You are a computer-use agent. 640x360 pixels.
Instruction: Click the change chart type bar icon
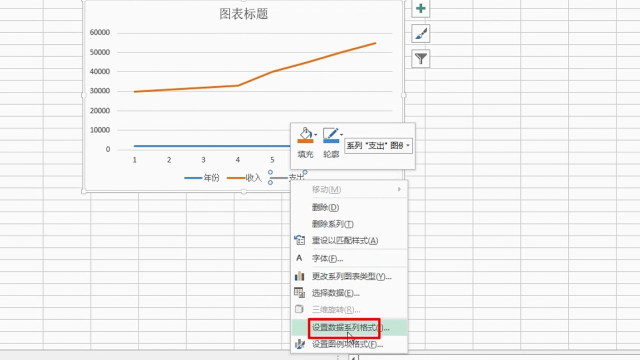pos(300,276)
